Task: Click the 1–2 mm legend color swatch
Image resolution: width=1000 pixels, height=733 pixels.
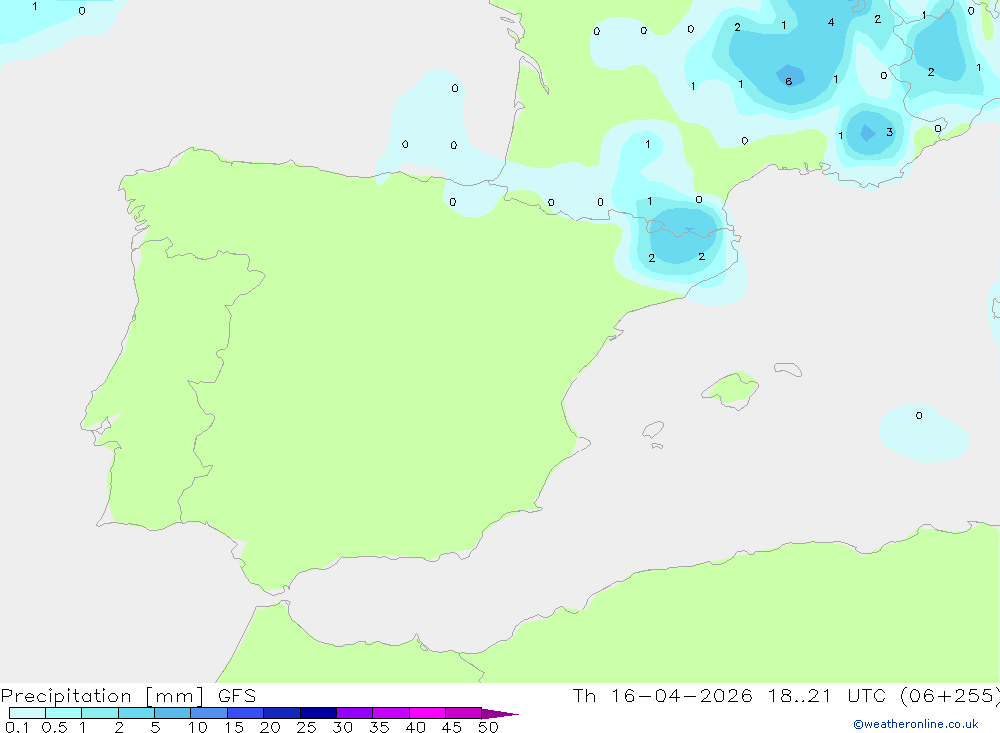Action: (99, 713)
